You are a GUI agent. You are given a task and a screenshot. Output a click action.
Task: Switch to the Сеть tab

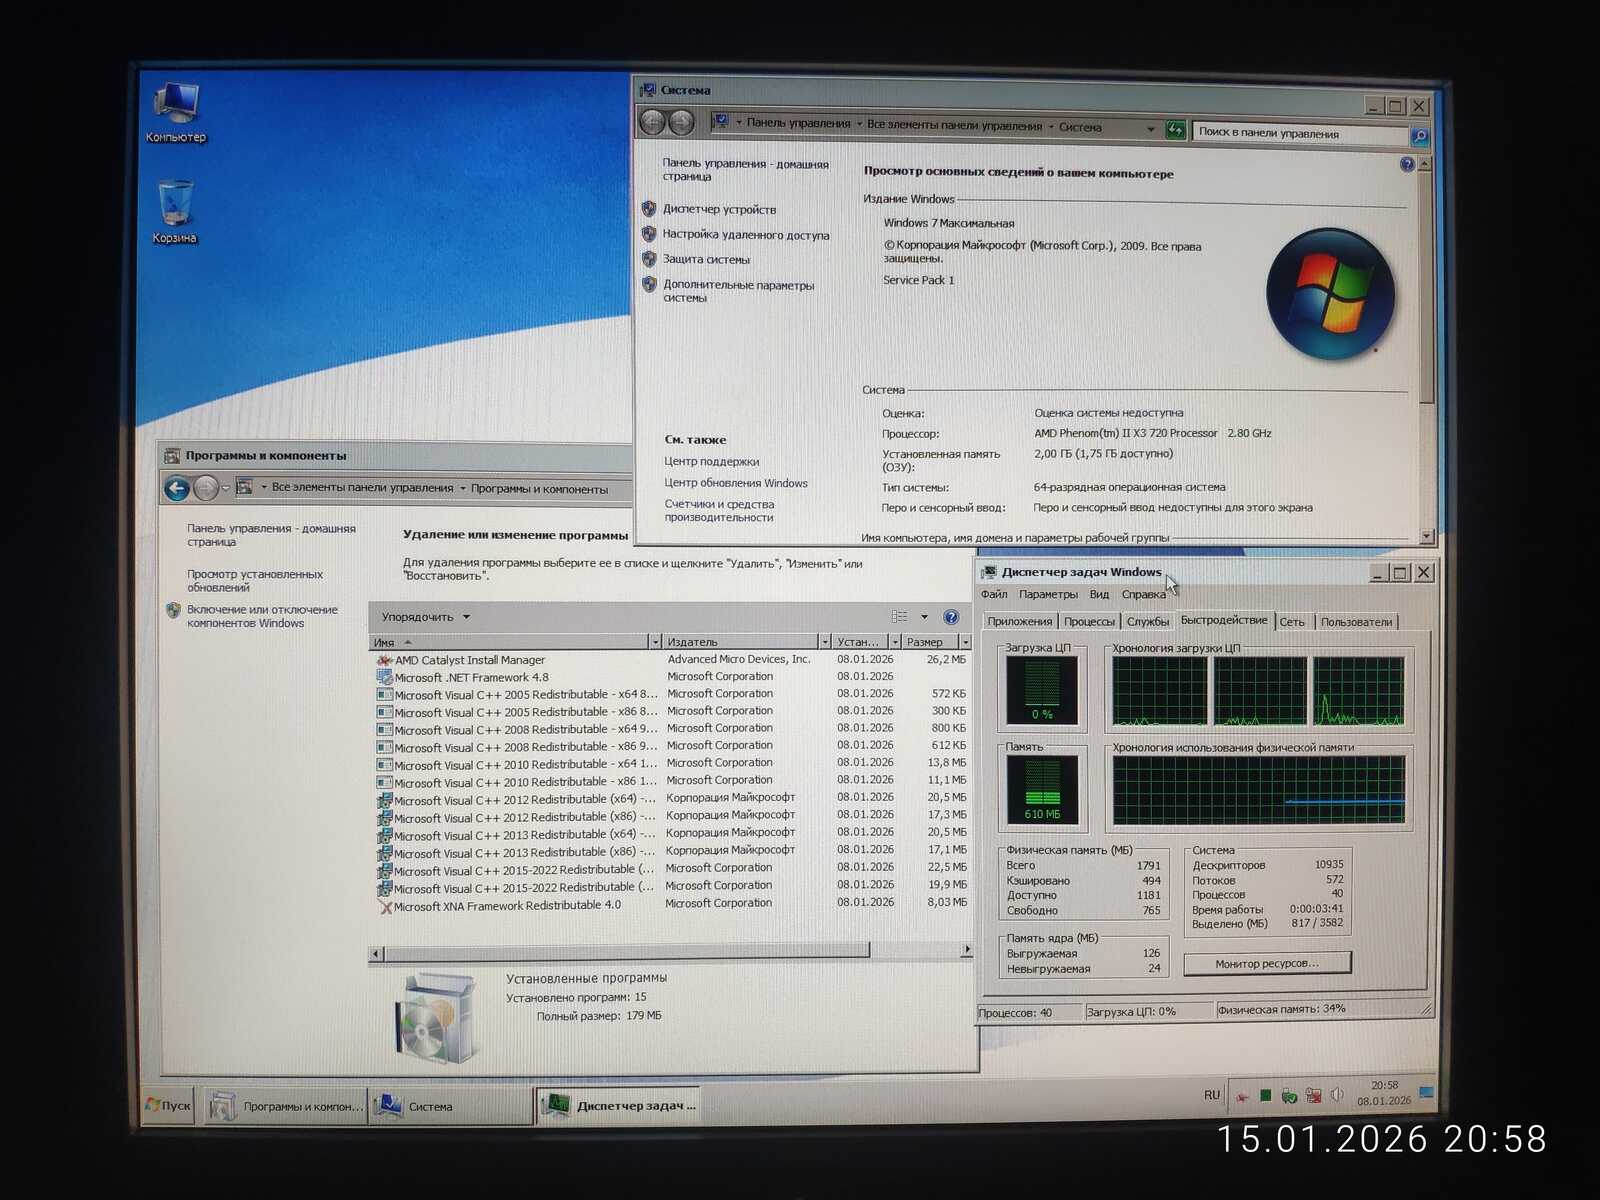coord(1292,622)
